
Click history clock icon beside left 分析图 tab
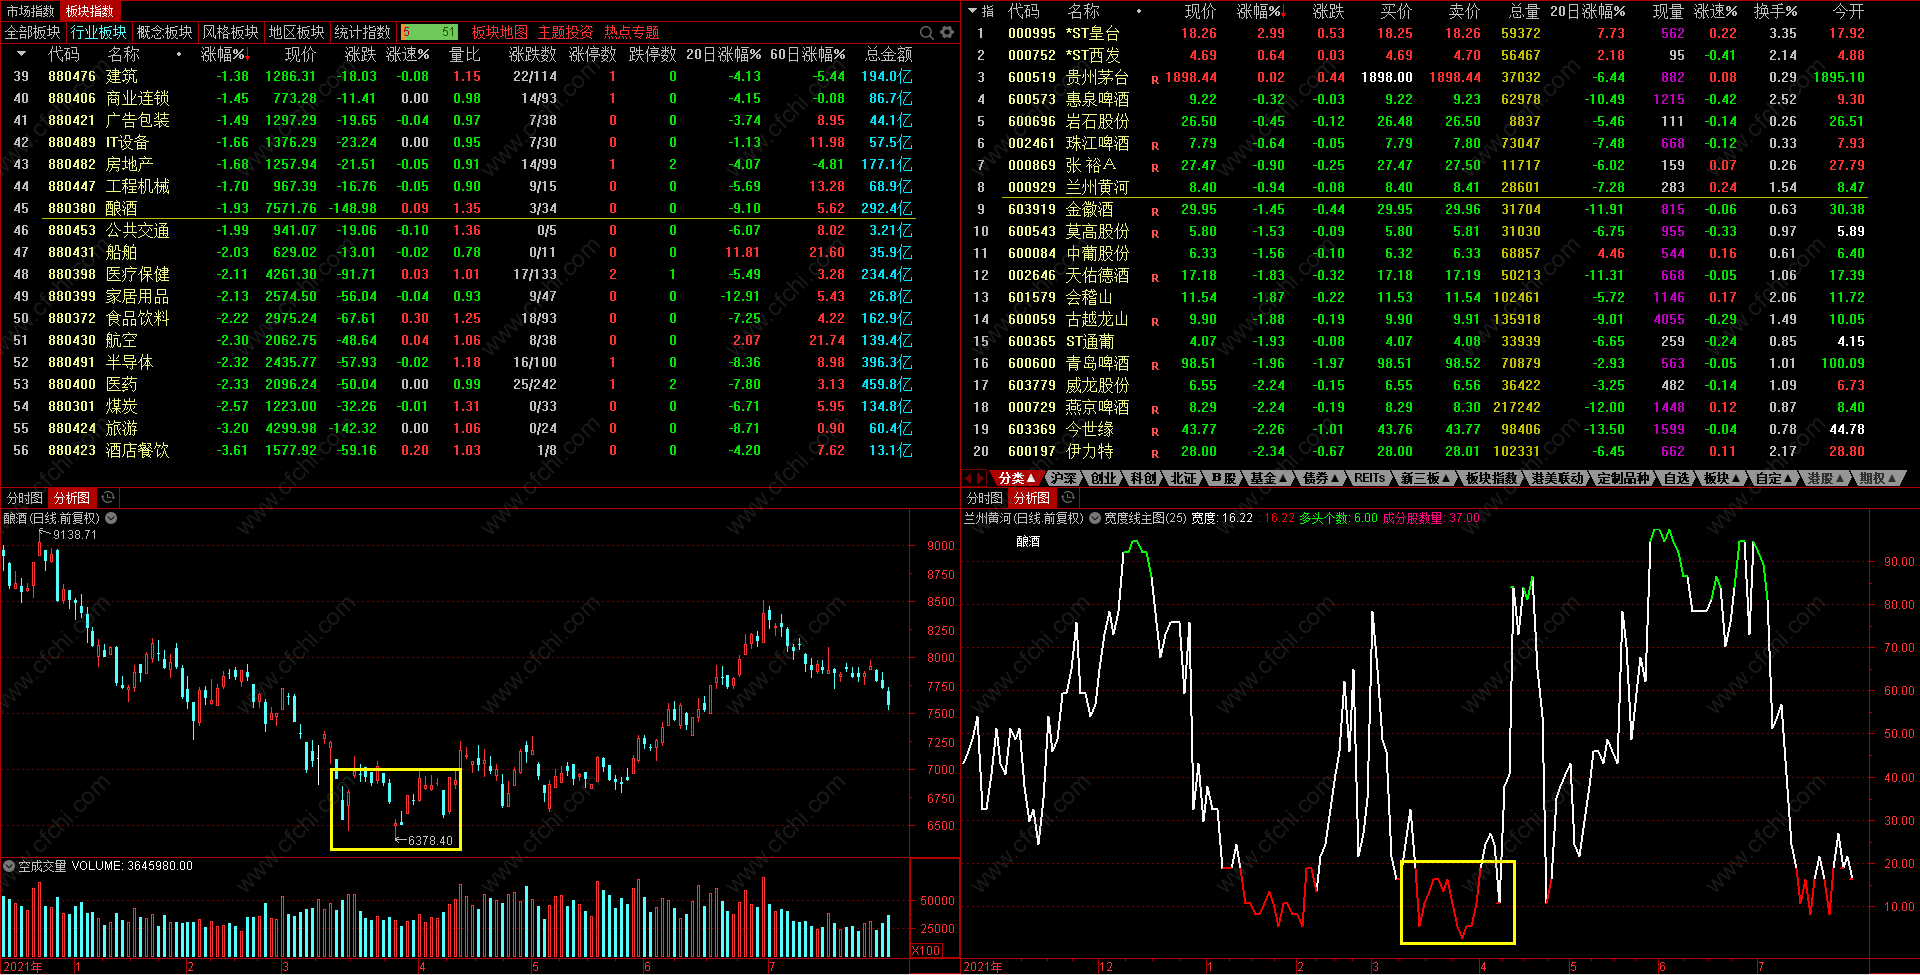[x=108, y=497]
